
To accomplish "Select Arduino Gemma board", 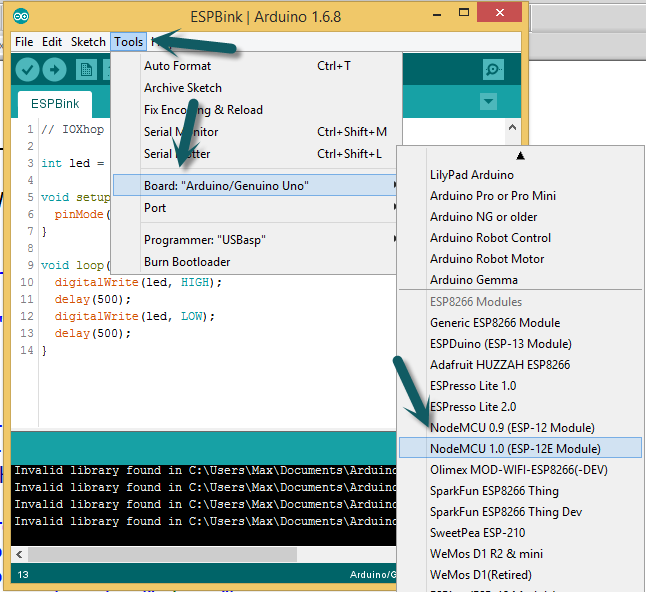I will (x=520, y=280).
